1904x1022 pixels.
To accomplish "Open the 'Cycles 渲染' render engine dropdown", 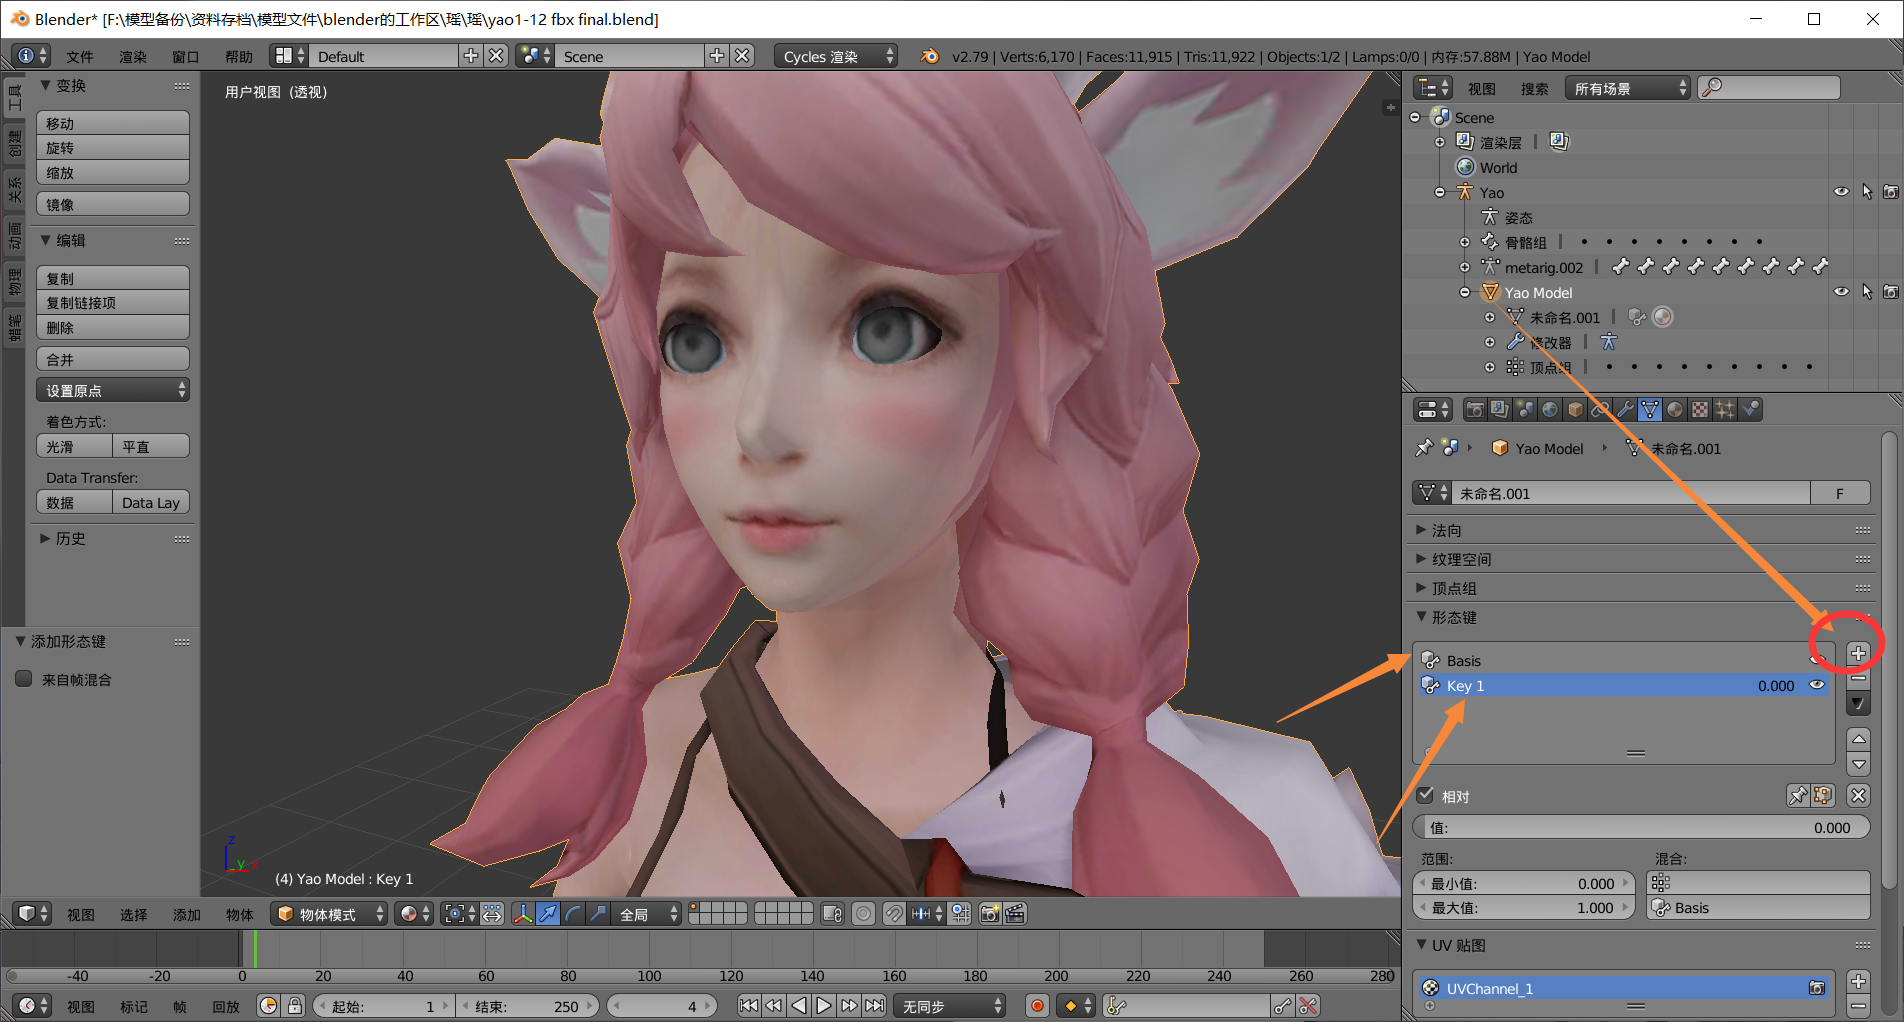I will point(835,56).
